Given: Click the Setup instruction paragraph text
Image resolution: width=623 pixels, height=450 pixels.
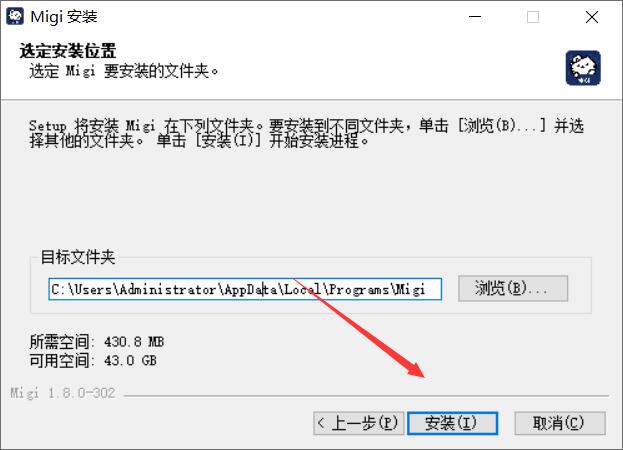Looking at the screenshot, I should [306, 133].
